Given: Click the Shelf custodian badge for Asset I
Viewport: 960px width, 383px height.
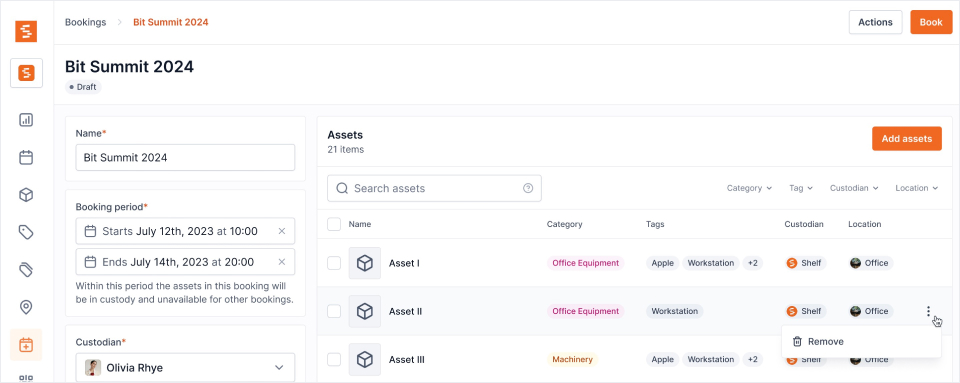Looking at the screenshot, I should coord(805,263).
